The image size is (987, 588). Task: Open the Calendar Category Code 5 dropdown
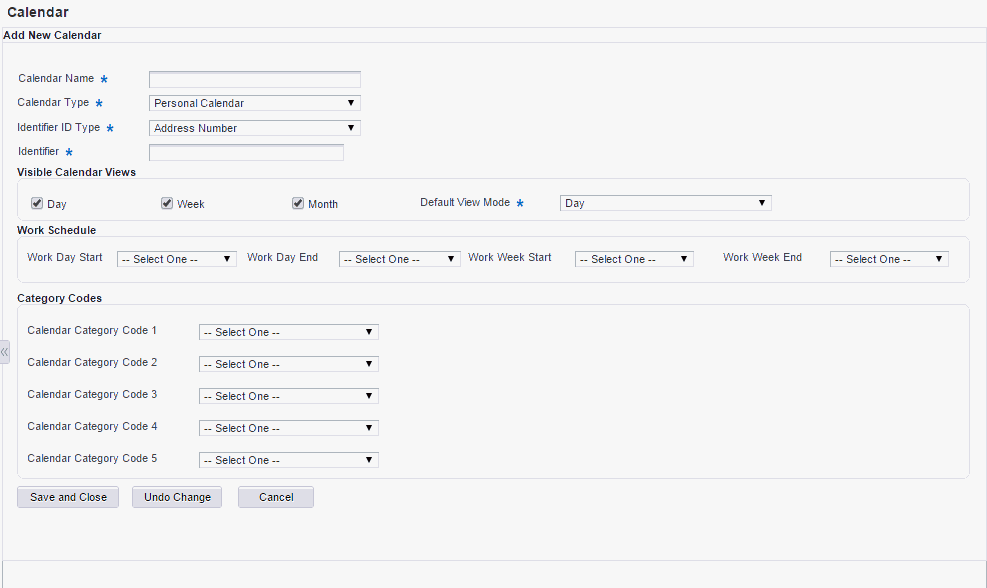(289, 460)
